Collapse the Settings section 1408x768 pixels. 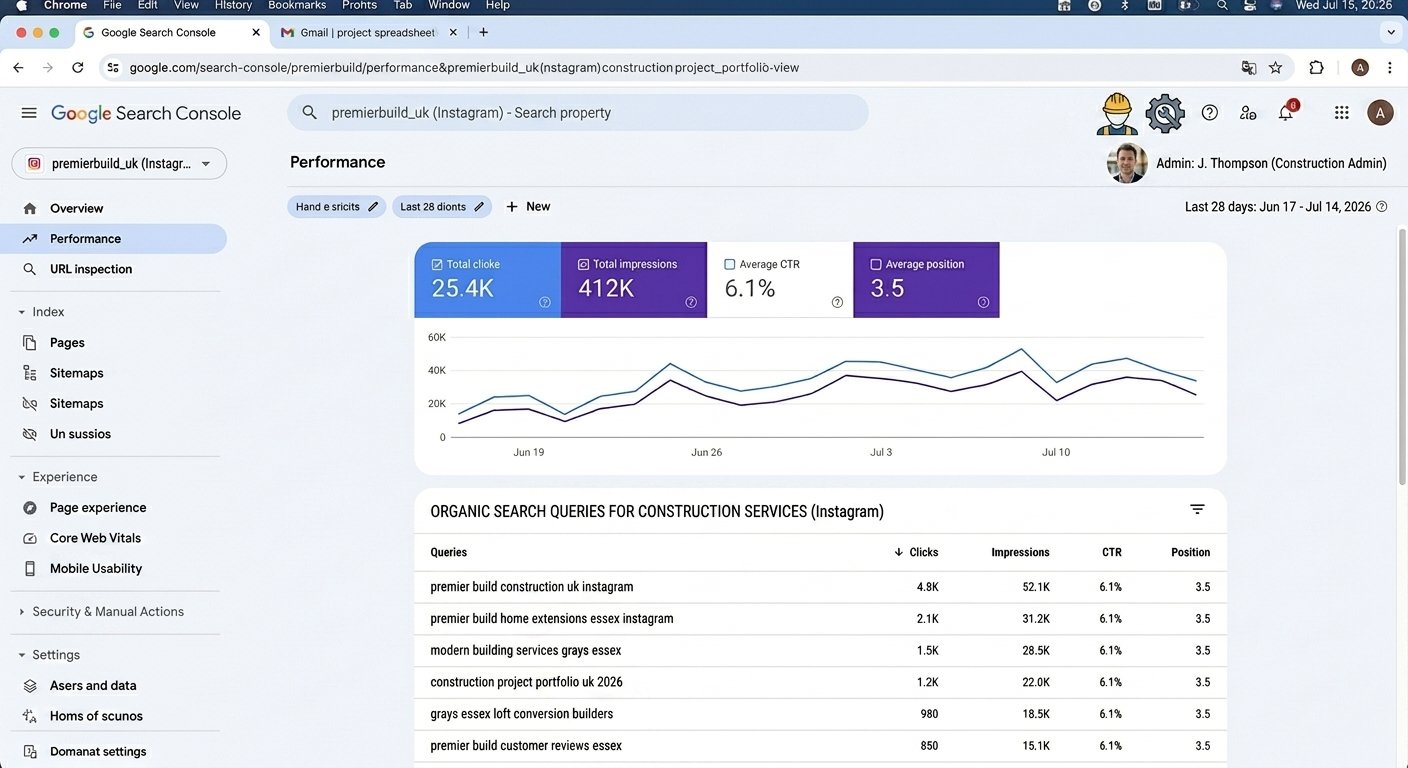point(22,655)
